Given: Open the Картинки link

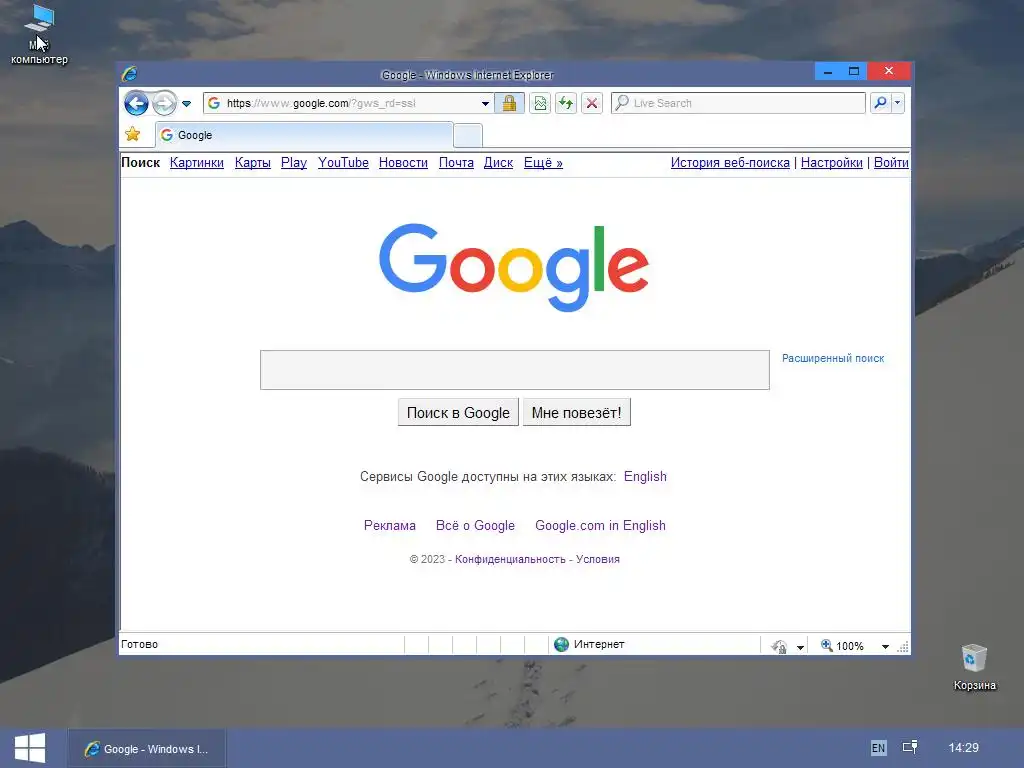Looking at the screenshot, I should point(197,163).
